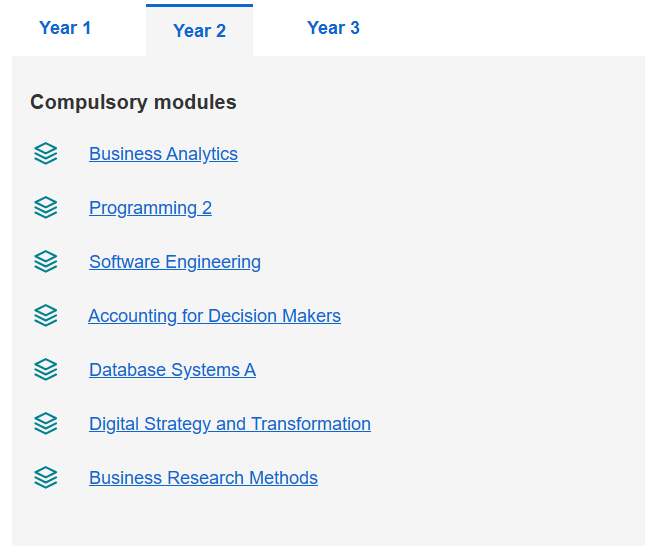Switch to the Year 1 tab

(x=65, y=28)
